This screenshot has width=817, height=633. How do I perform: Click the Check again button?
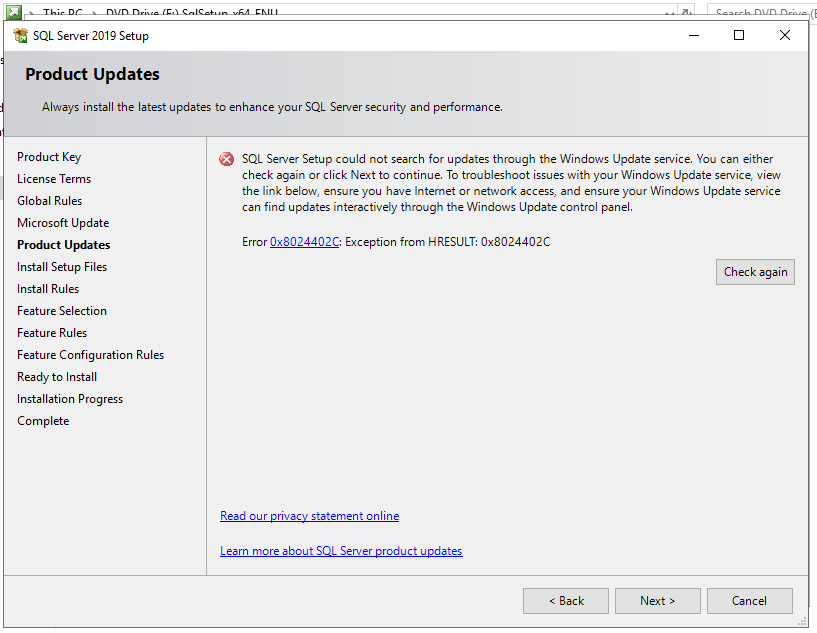[756, 272]
